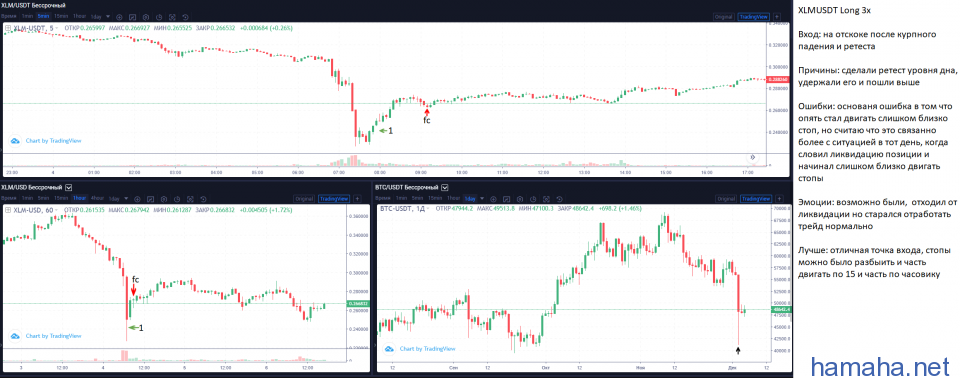This screenshot has width=960, height=378.
Task: Select 5min timeframe in XLM/USDT chart
Action: point(43,17)
